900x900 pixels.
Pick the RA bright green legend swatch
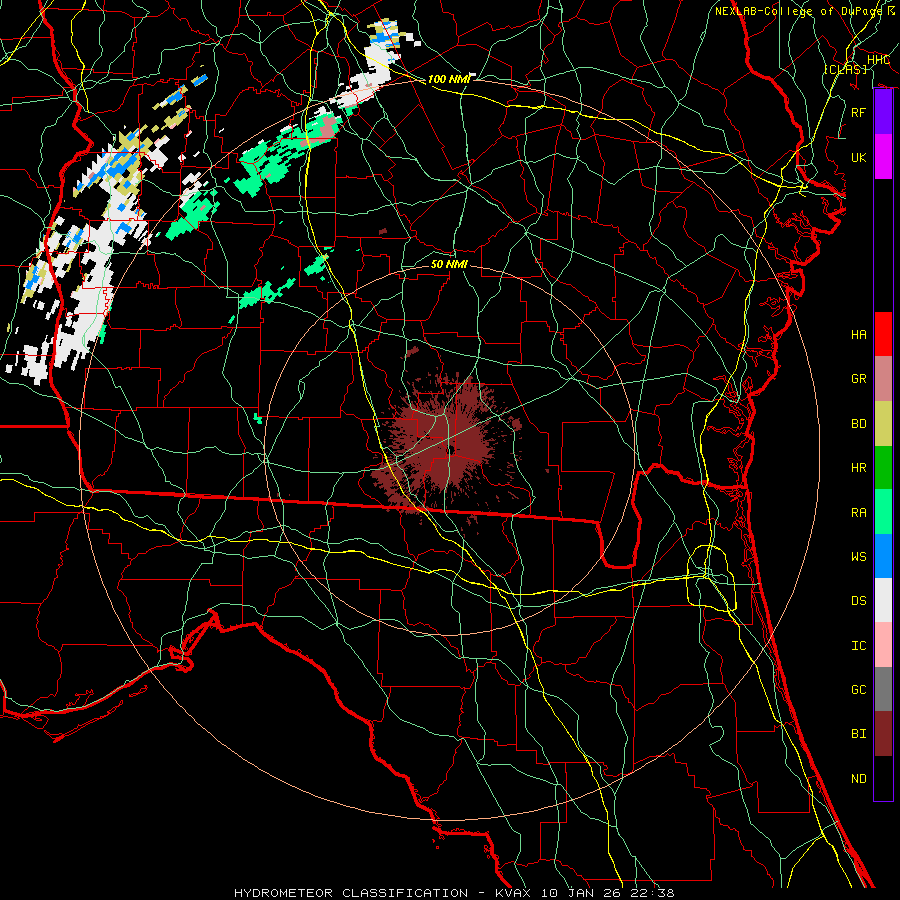point(883,512)
